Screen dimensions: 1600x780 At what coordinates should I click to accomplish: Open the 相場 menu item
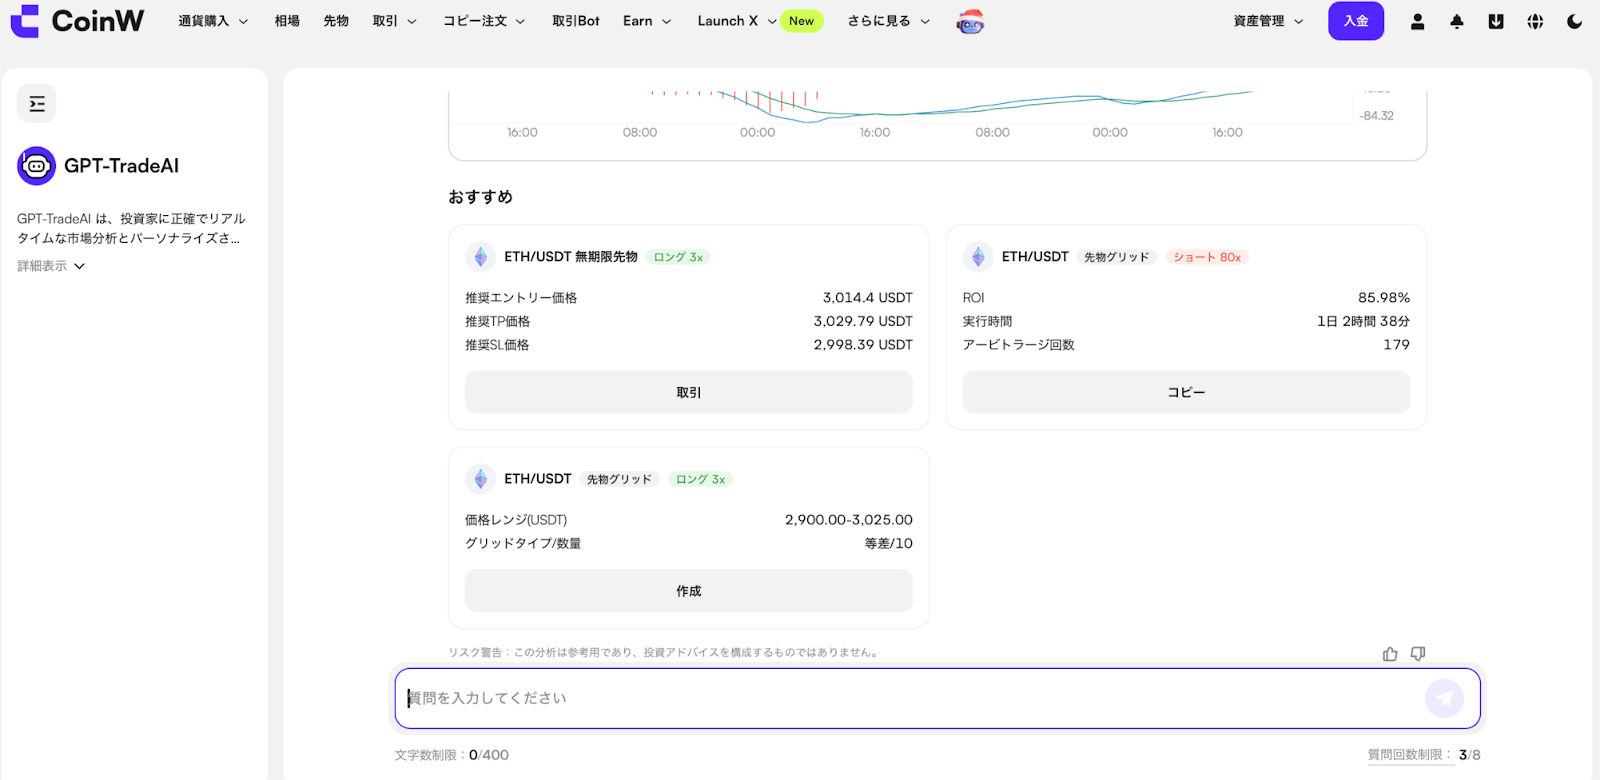(x=287, y=21)
